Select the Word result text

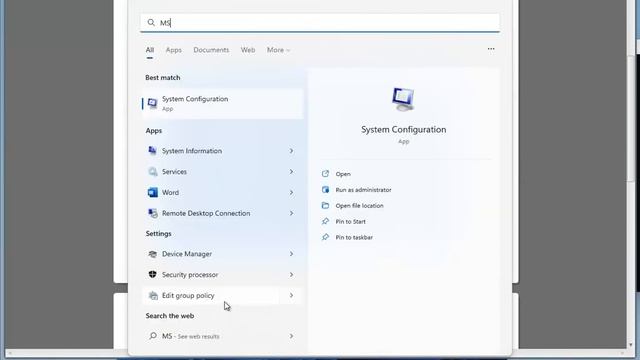pyautogui.click(x=170, y=192)
